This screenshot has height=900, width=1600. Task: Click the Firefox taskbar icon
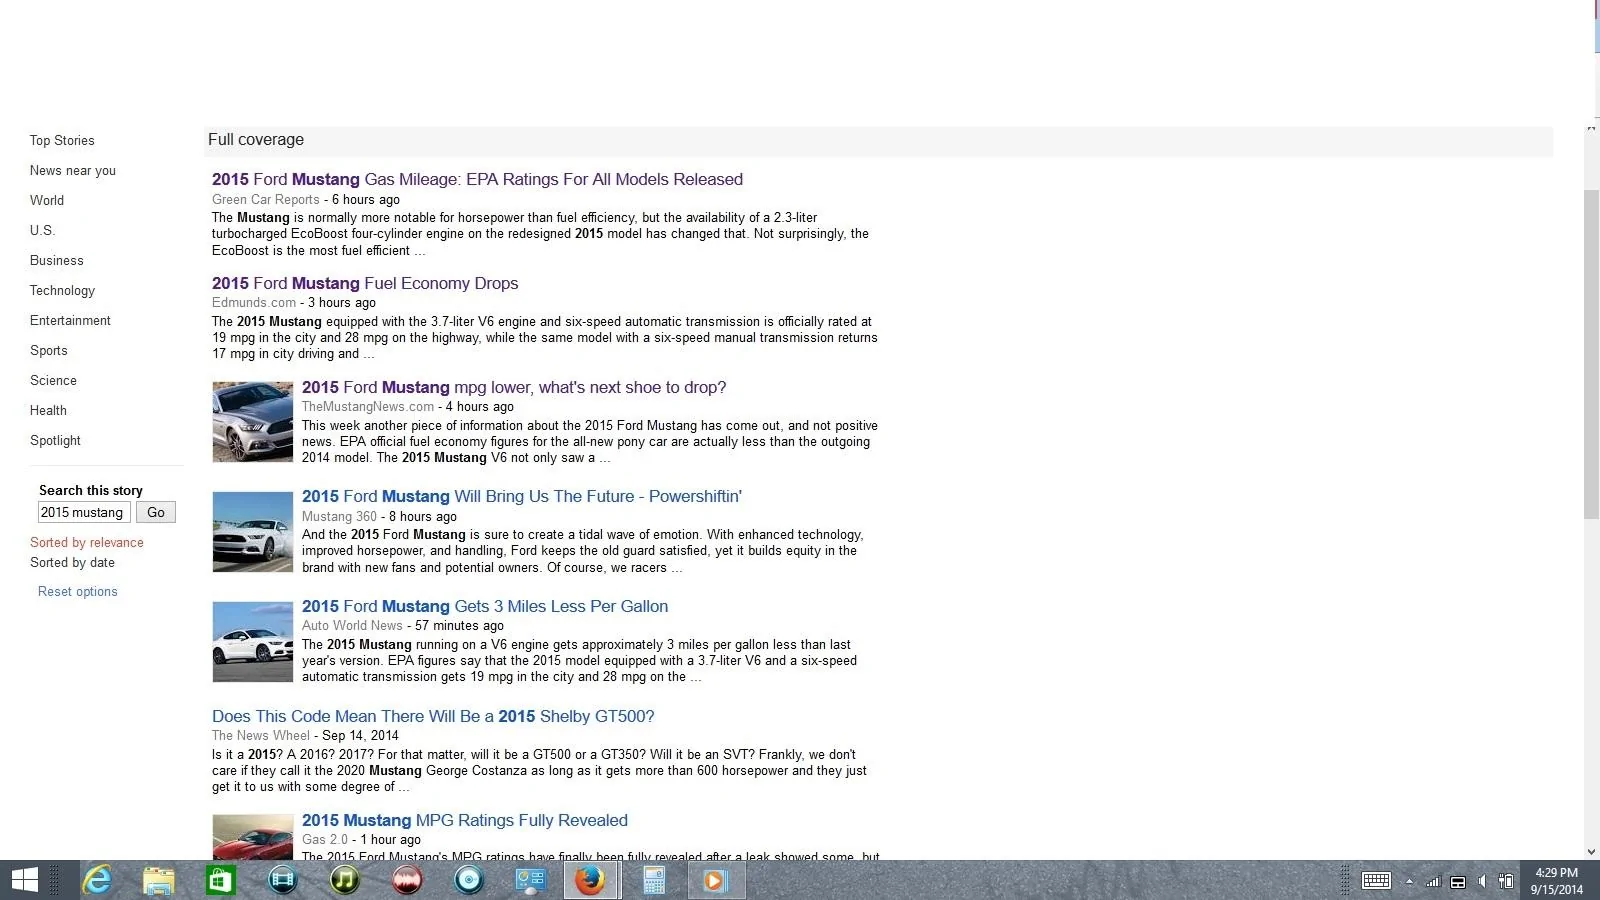coord(589,880)
